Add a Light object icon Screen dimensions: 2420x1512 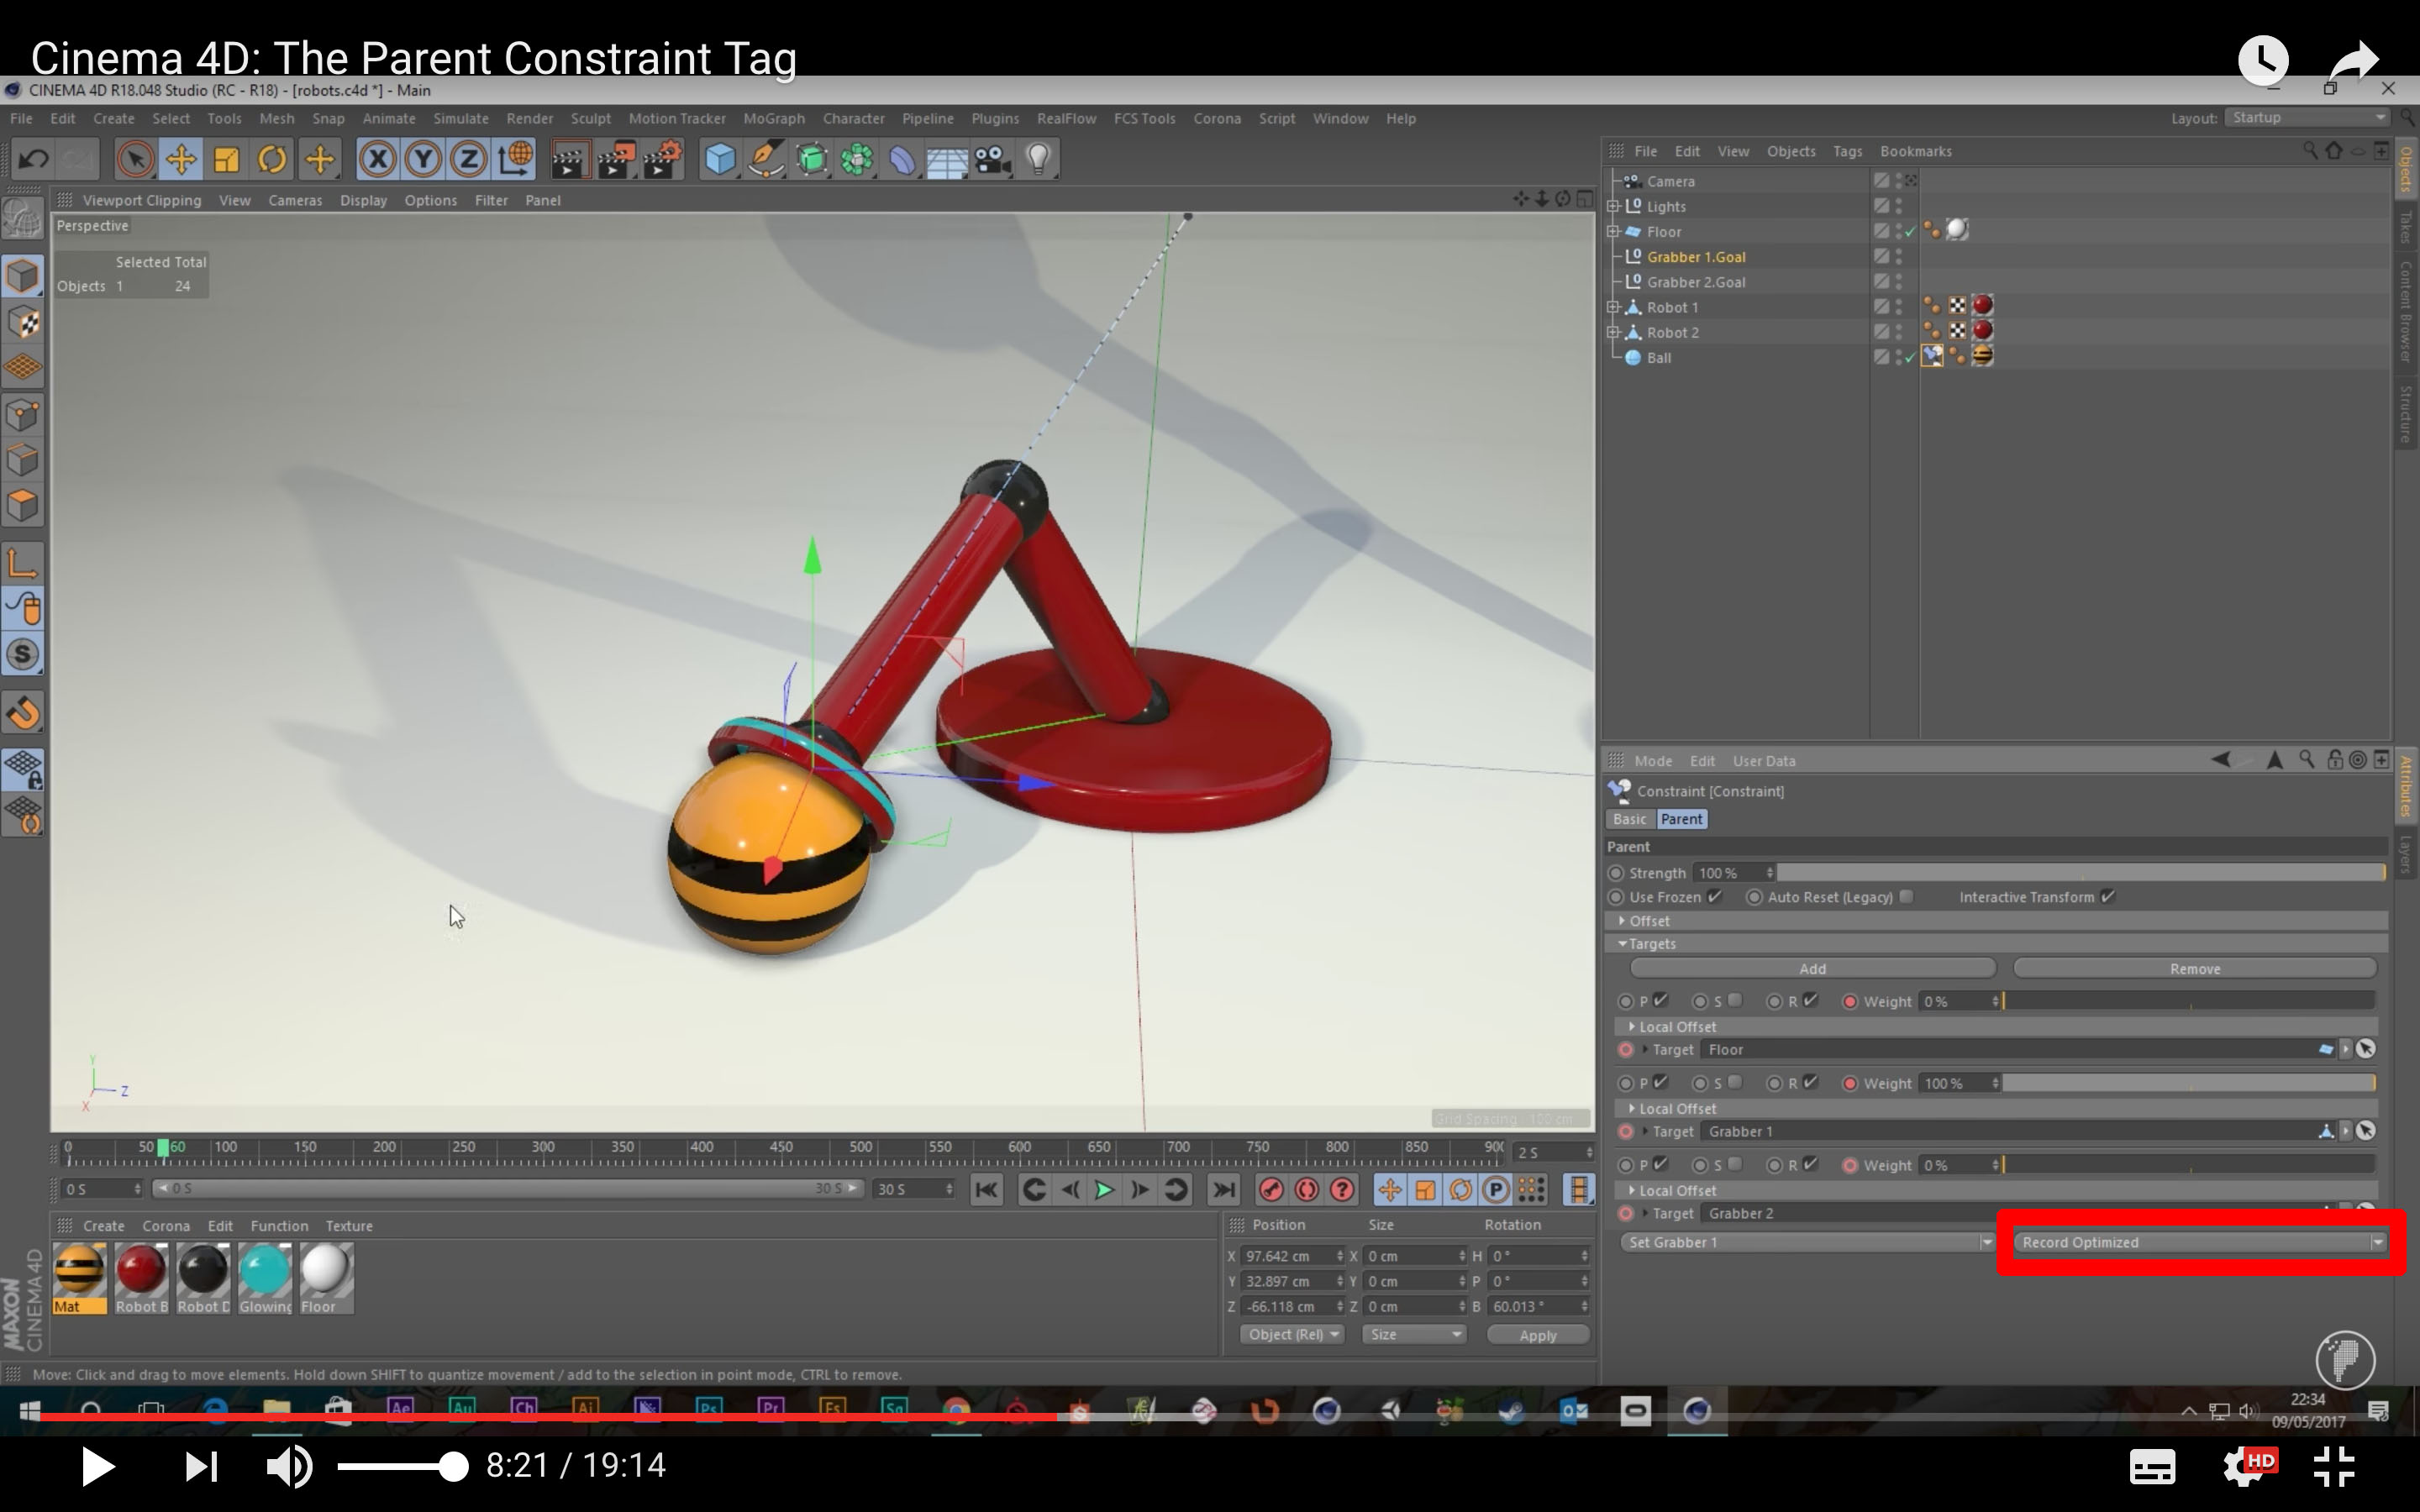pos(1038,159)
